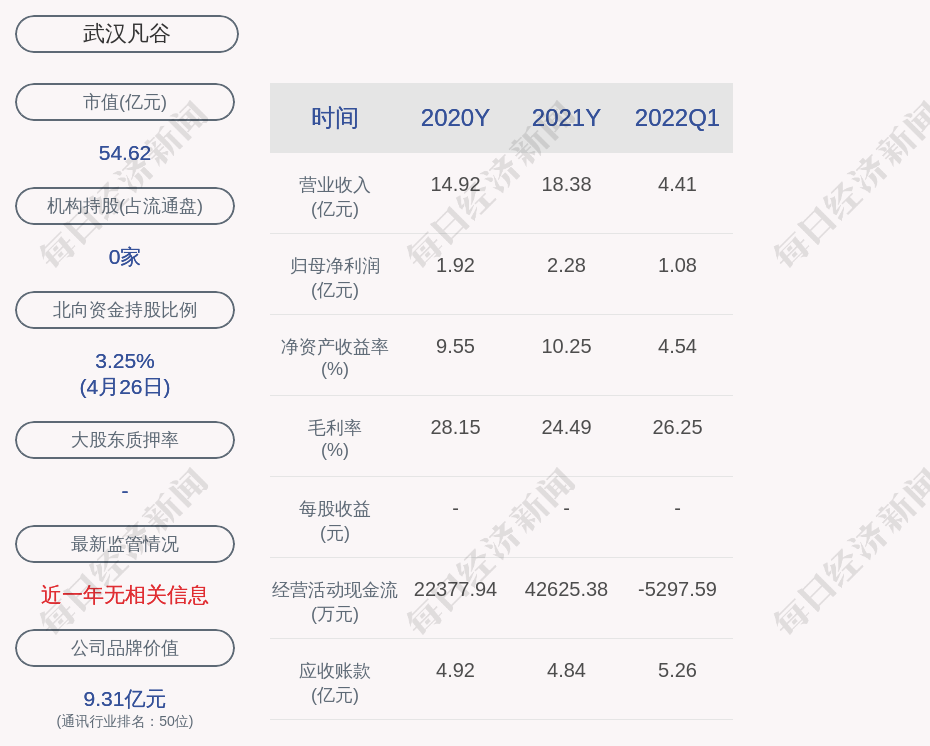Click revenue value 4.41

click(x=677, y=184)
